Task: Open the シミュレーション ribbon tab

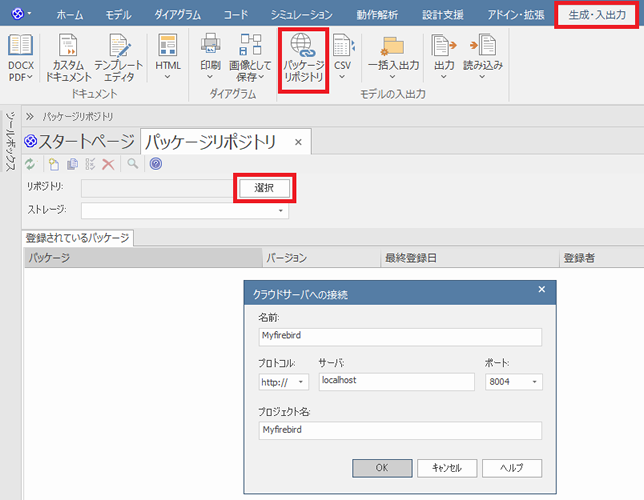Action: point(301,15)
